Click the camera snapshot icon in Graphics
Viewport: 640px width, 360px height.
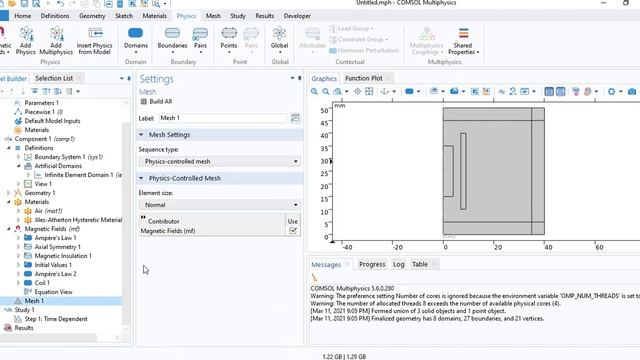[632, 91]
